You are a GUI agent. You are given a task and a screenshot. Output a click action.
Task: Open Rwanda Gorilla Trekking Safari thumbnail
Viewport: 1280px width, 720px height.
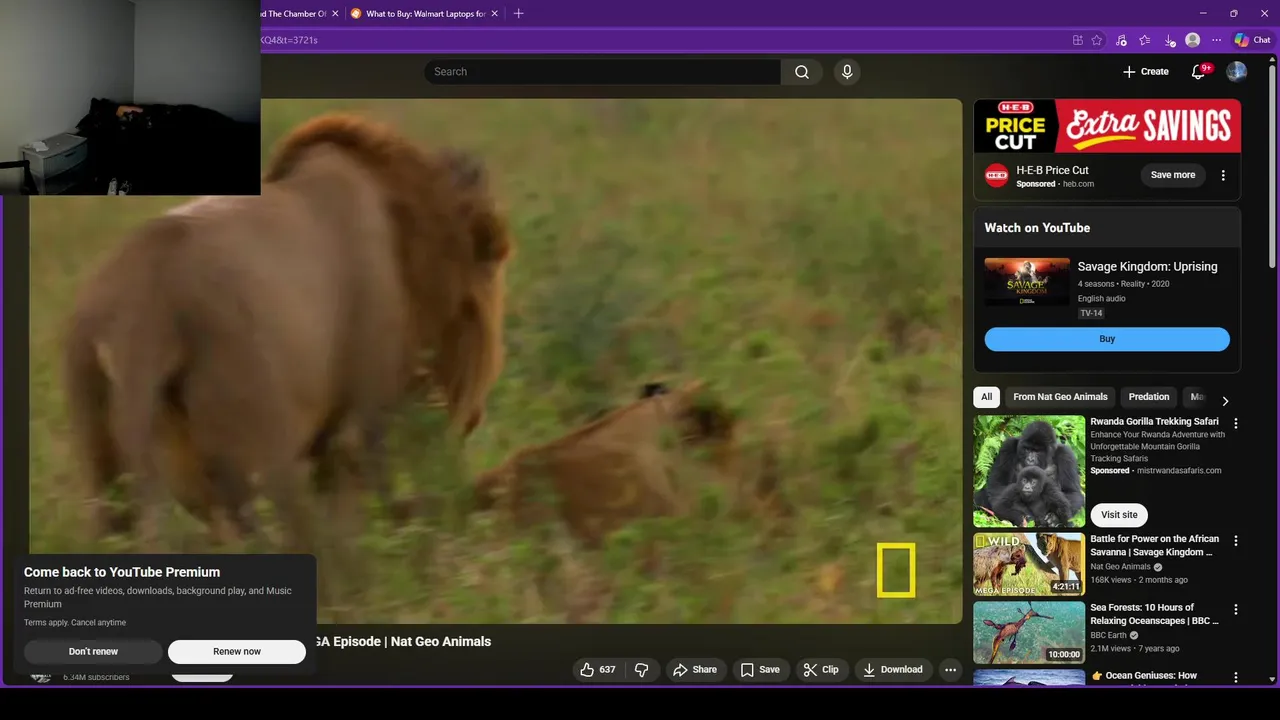1029,471
